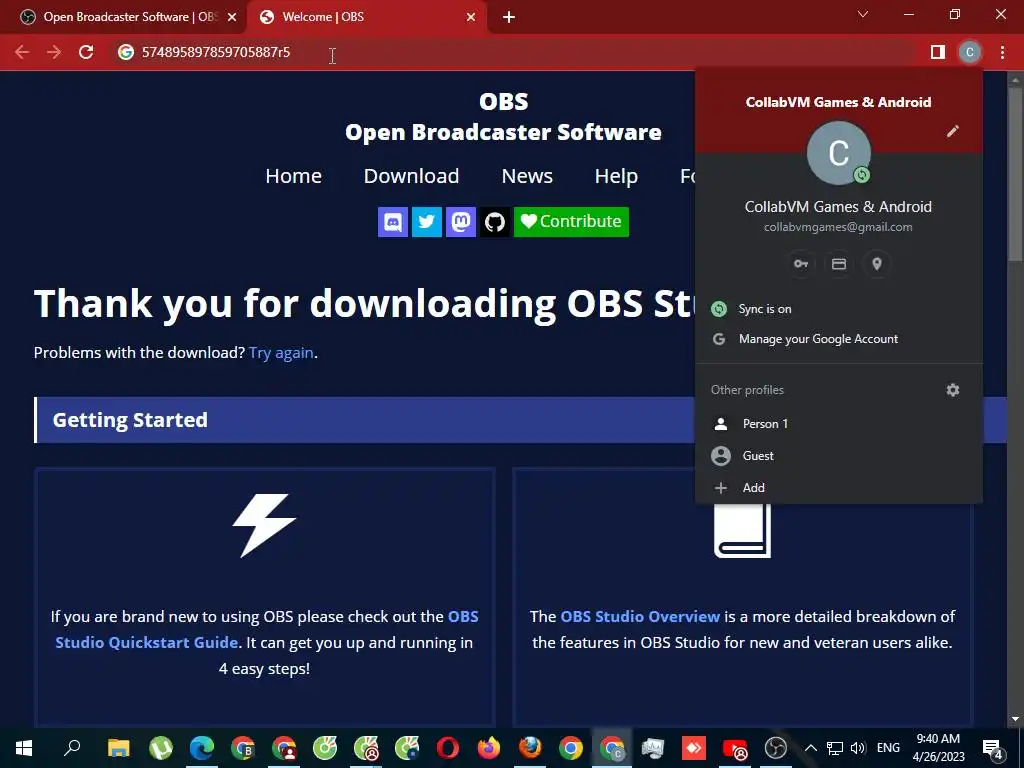Click the OBS page title heading

504,101
